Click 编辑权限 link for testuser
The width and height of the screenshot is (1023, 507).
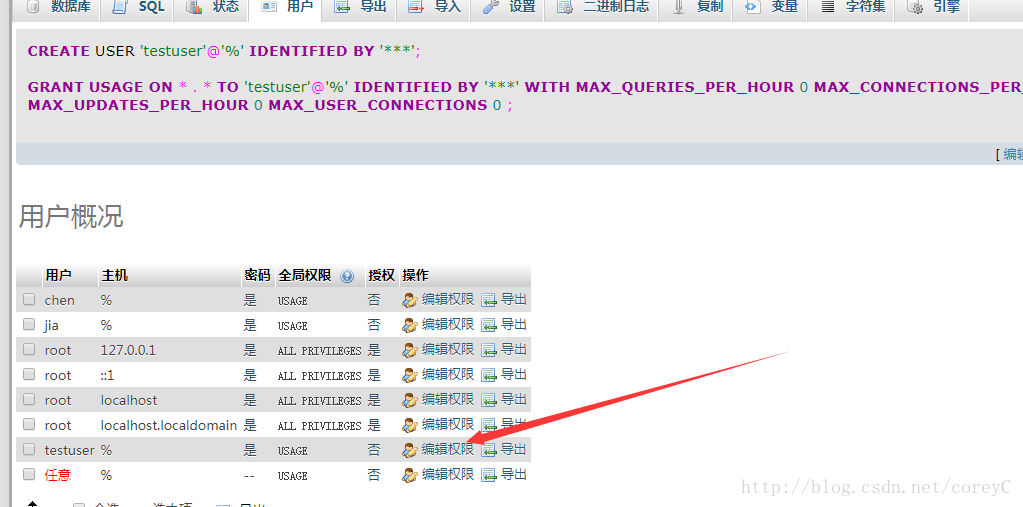[x=448, y=449]
